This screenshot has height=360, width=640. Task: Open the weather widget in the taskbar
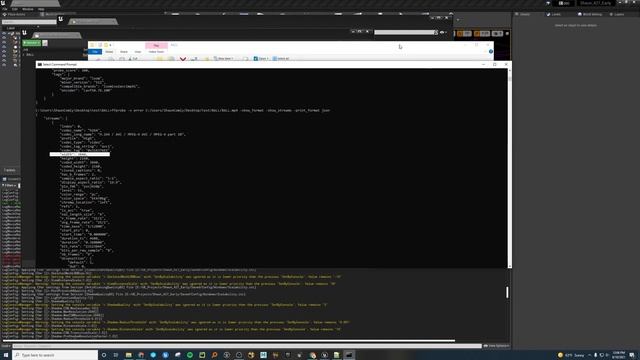click(x=571, y=355)
